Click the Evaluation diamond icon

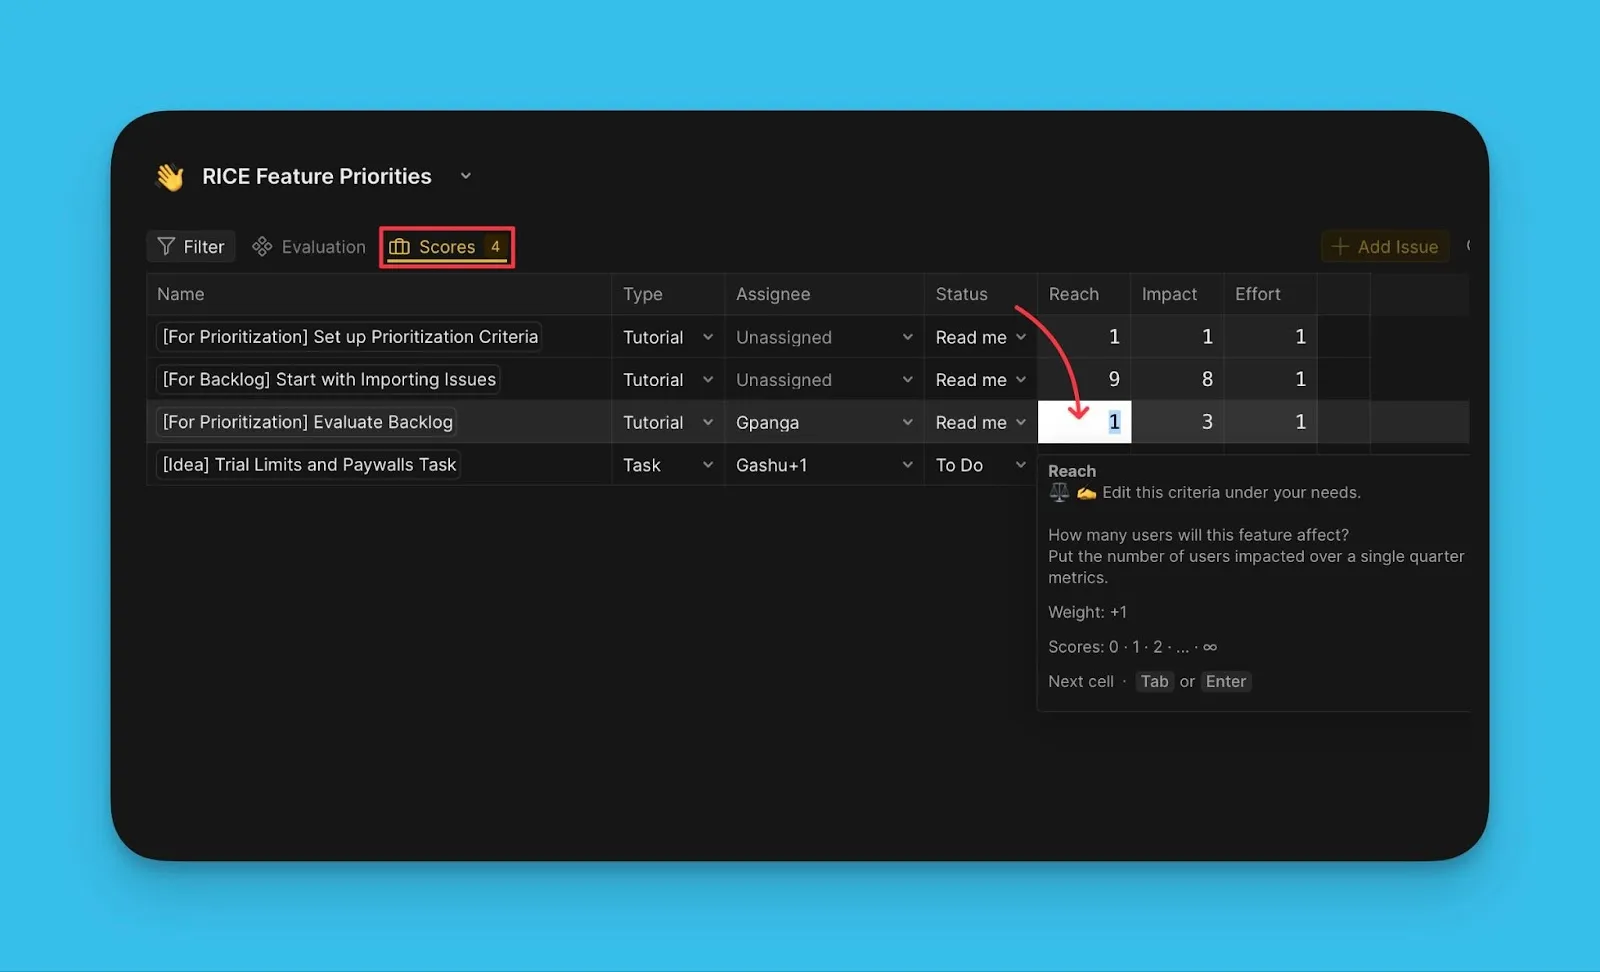click(x=262, y=247)
